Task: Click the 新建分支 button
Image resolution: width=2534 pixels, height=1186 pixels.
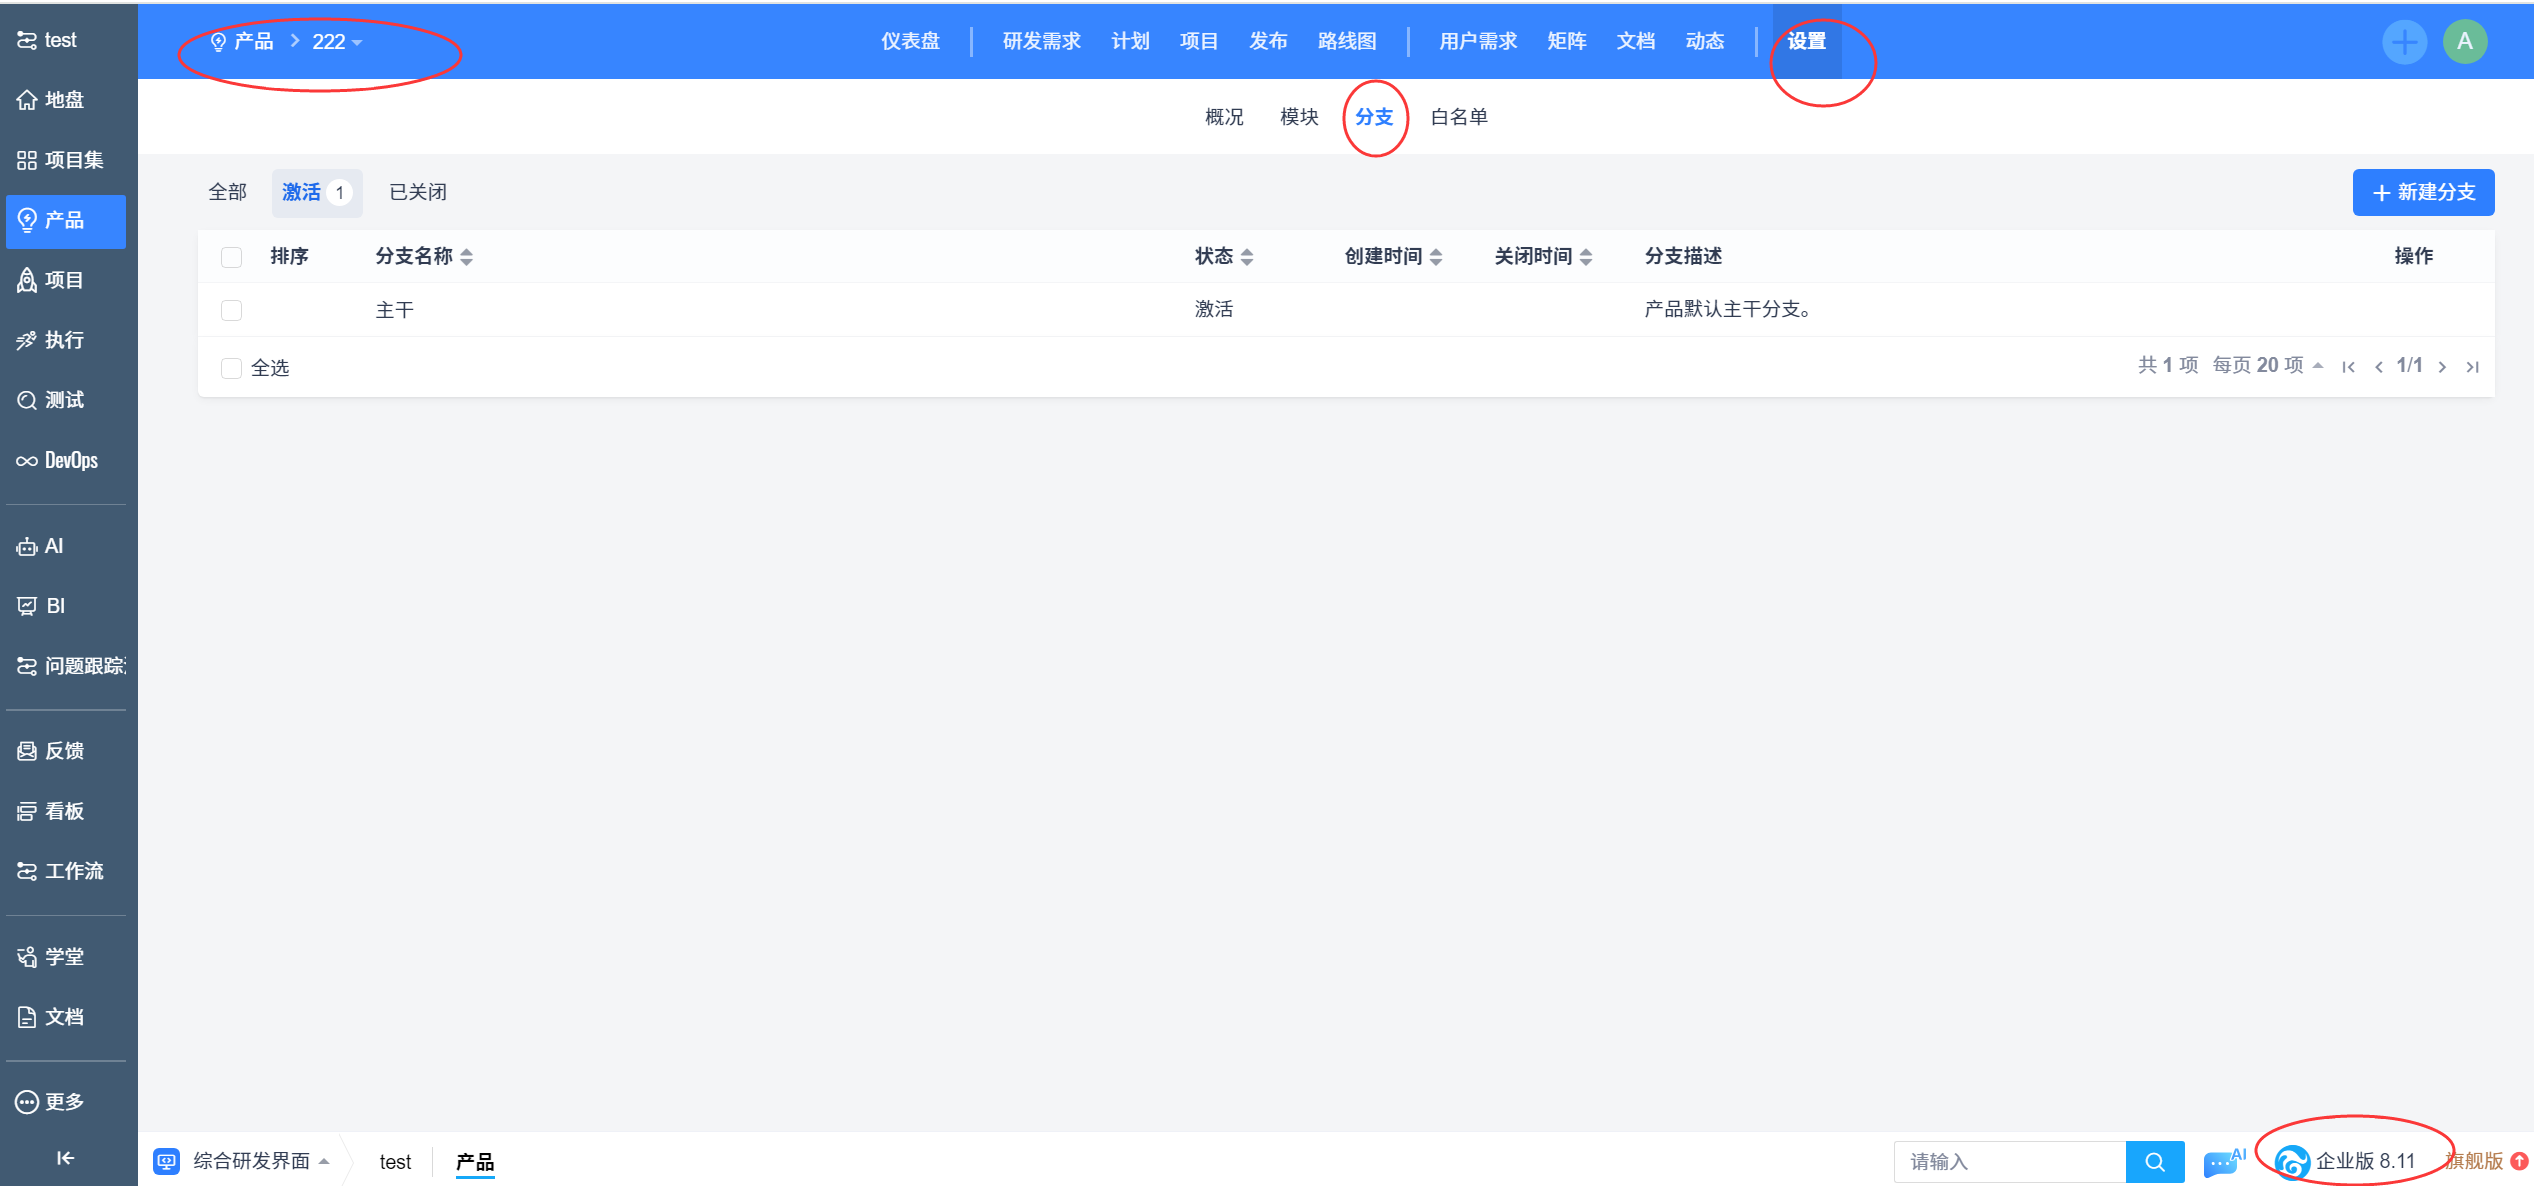Action: coord(2422,192)
